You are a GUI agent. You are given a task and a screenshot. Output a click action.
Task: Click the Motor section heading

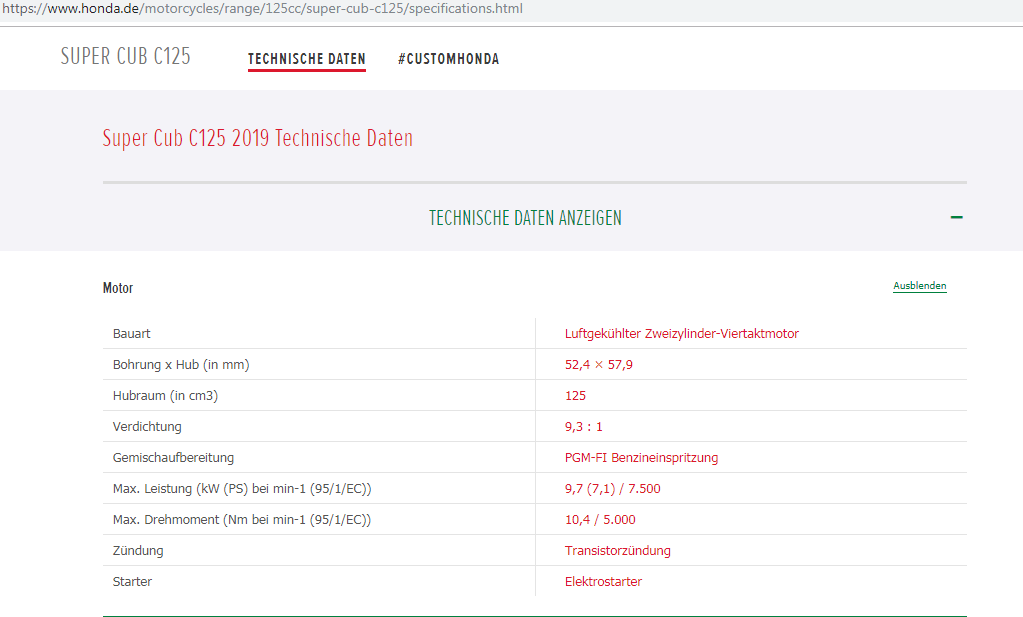tap(118, 288)
